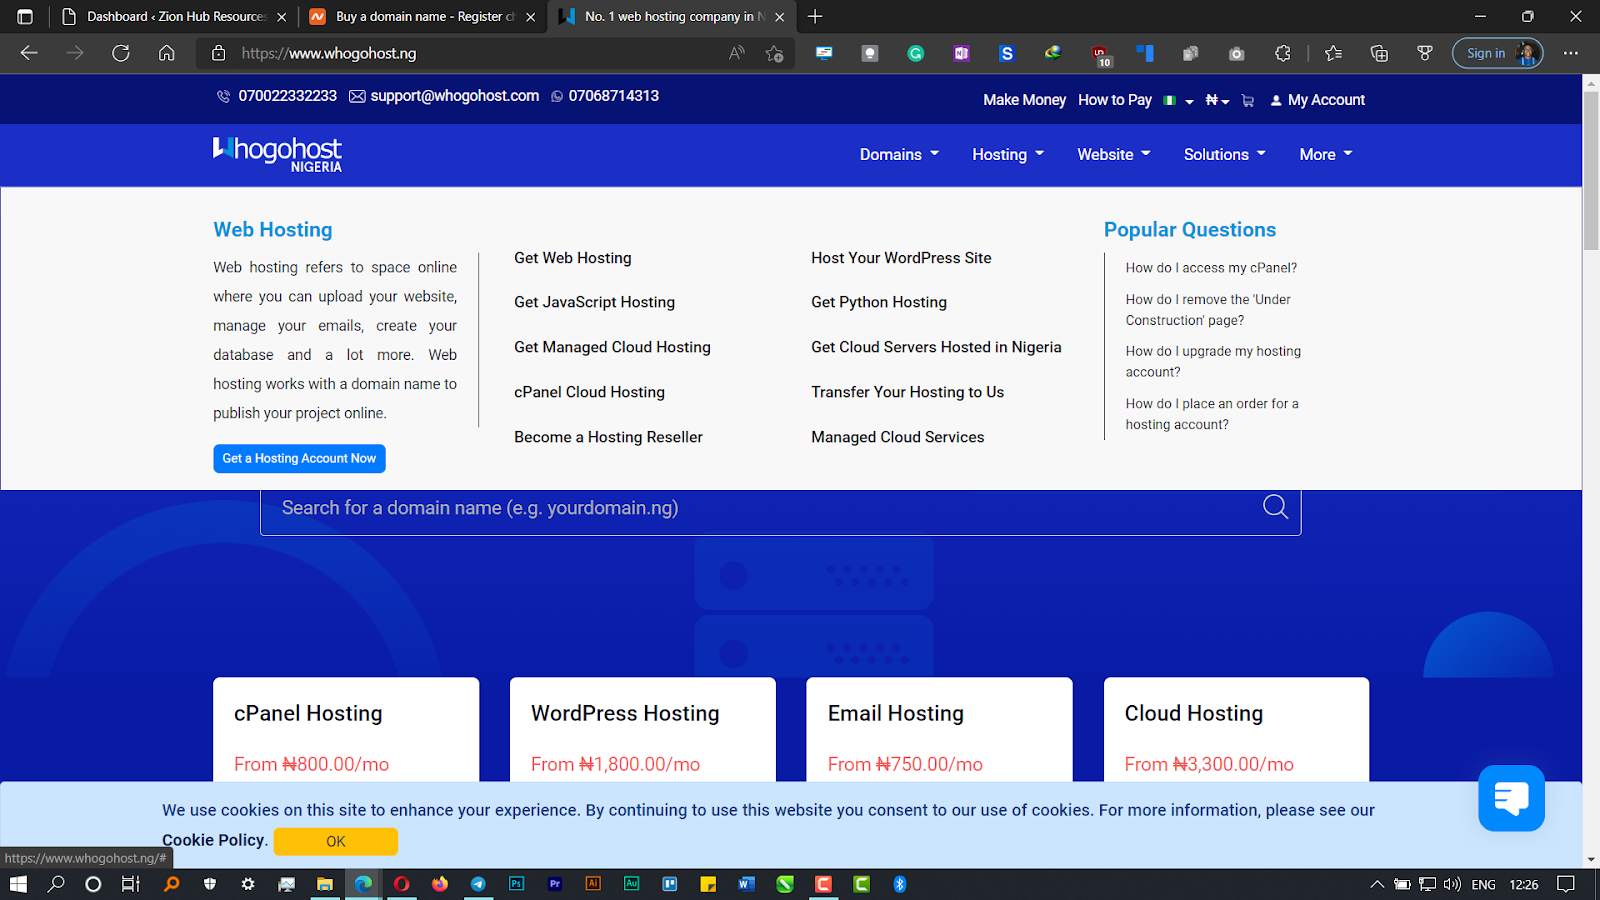This screenshot has width=1600, height=900.
Task: Open the My Account link
Action: coord(1317,100)
